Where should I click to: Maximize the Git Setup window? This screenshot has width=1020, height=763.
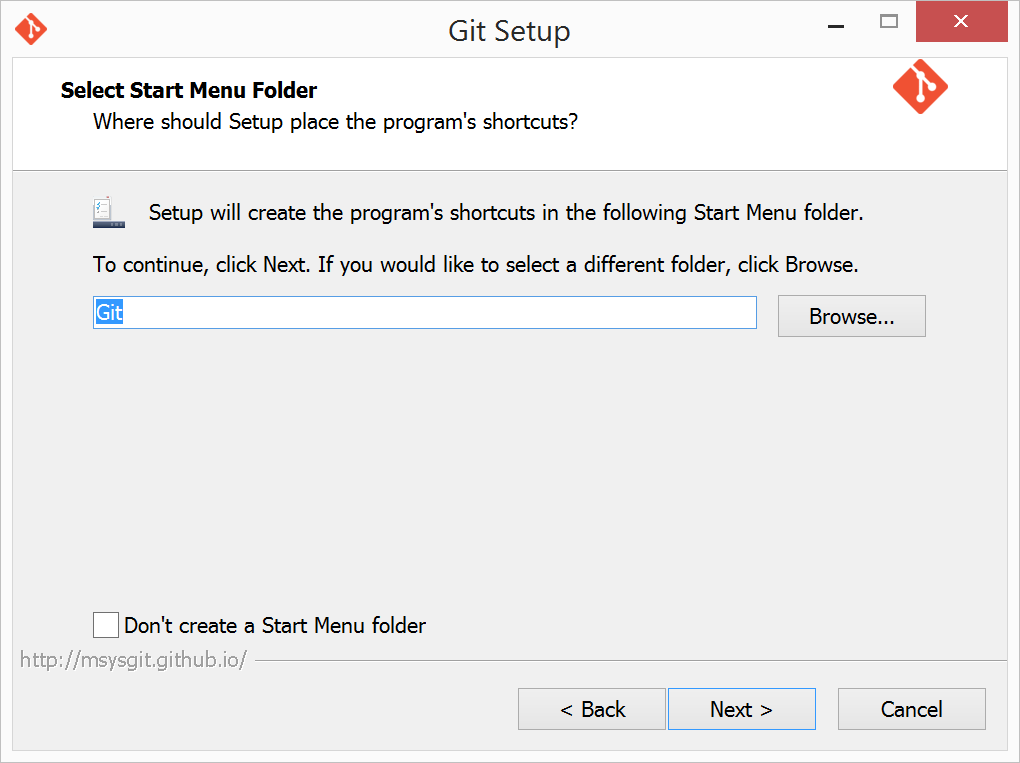[x=889, y=22]
